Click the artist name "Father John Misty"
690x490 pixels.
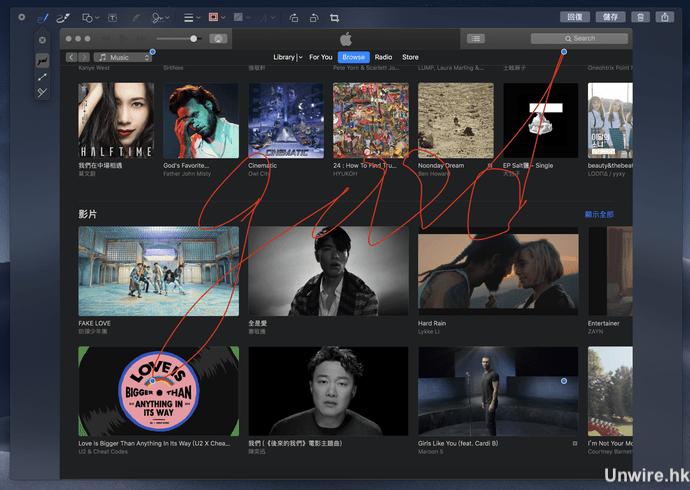click(187, 174)
